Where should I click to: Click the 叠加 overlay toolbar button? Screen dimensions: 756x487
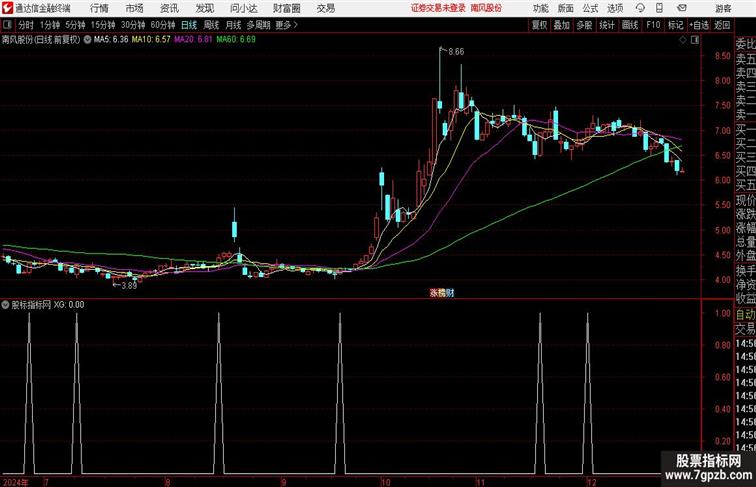click(x=562, y=25)
